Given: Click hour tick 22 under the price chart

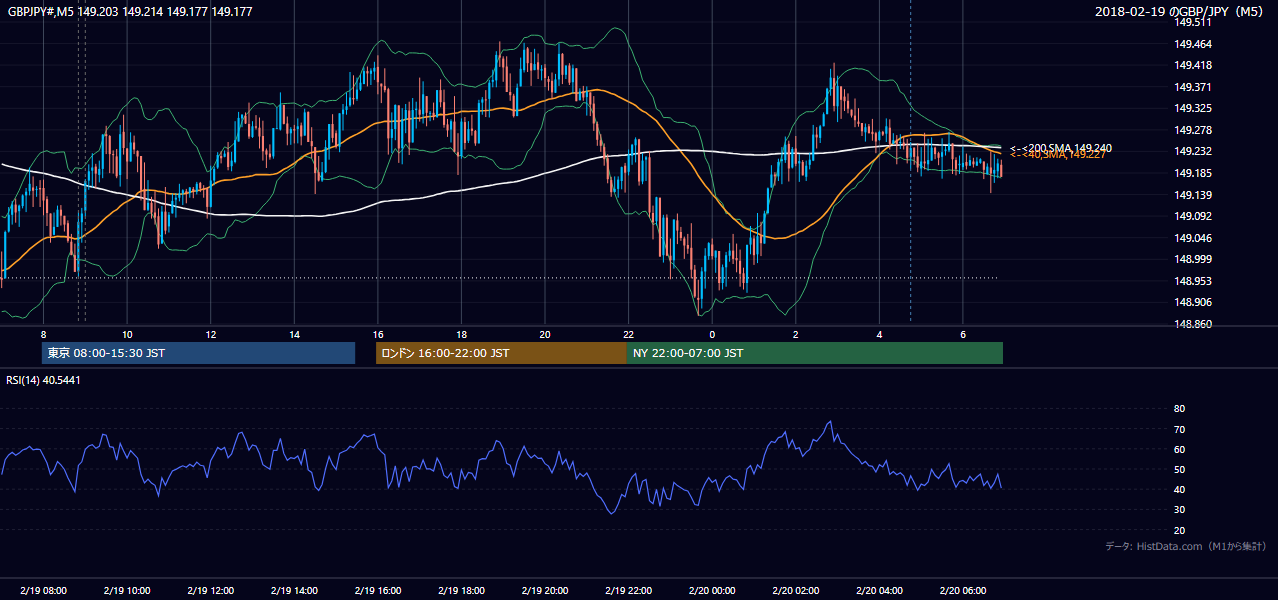Looking at the screenshot, I should pos(628,334).
